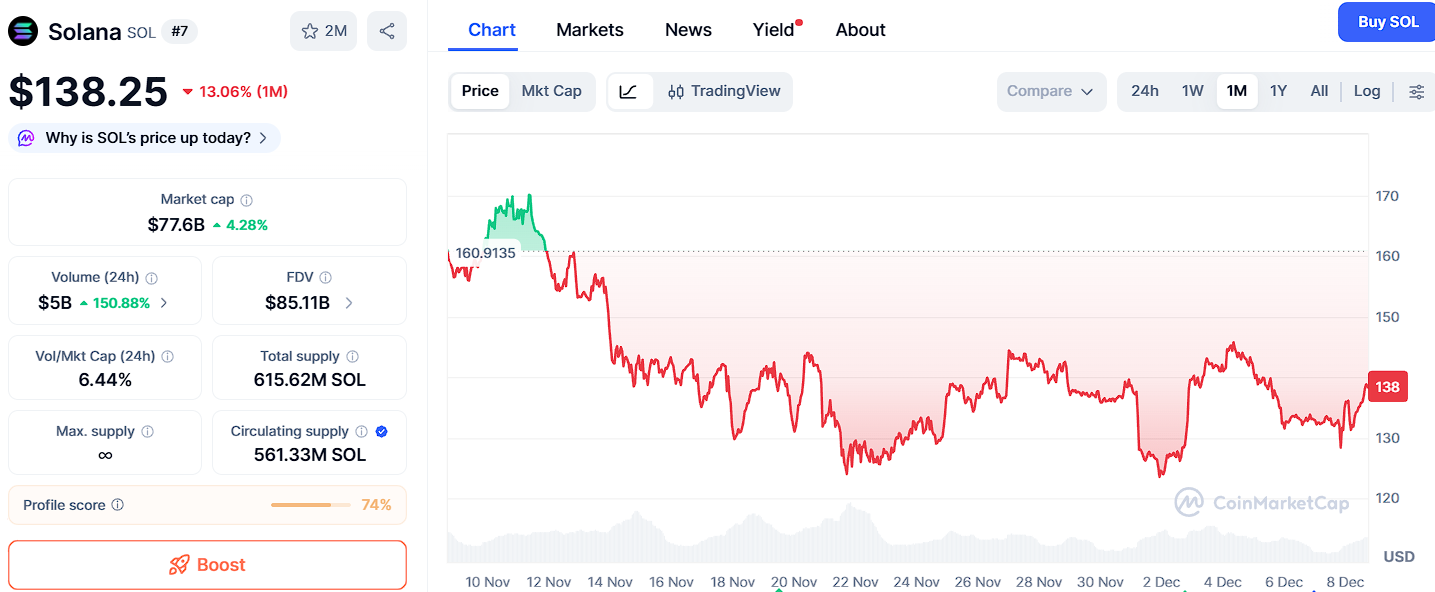Switch the chart to Mkt Cap view
Screen dimensions: 1435x592
tap(552, 91)
